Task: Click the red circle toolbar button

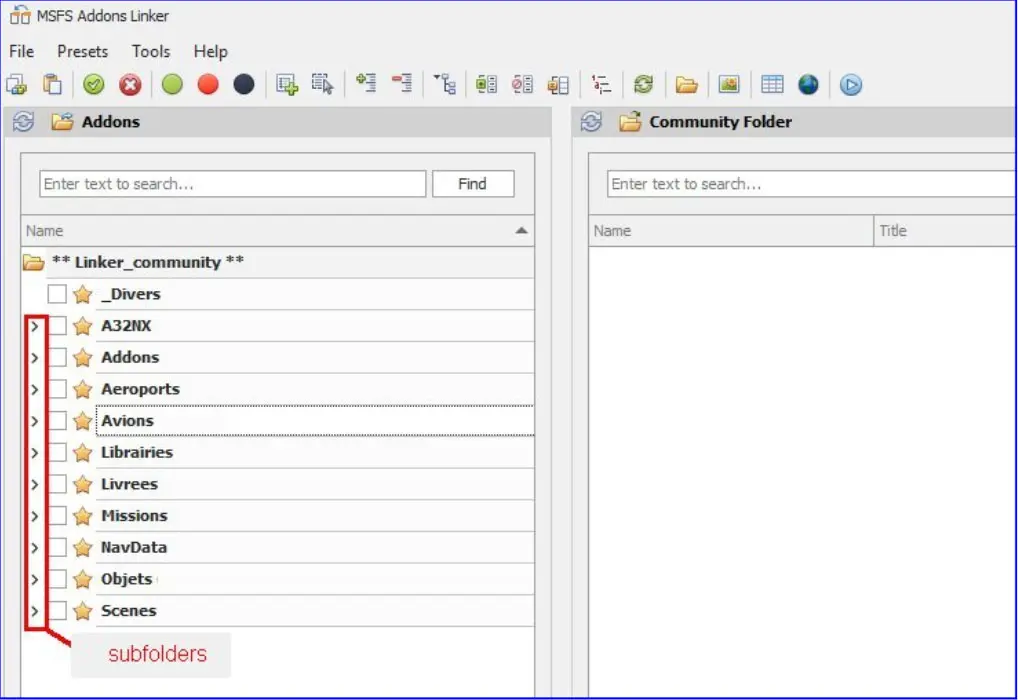Action: pyautogui.click(x=208, y=84)
